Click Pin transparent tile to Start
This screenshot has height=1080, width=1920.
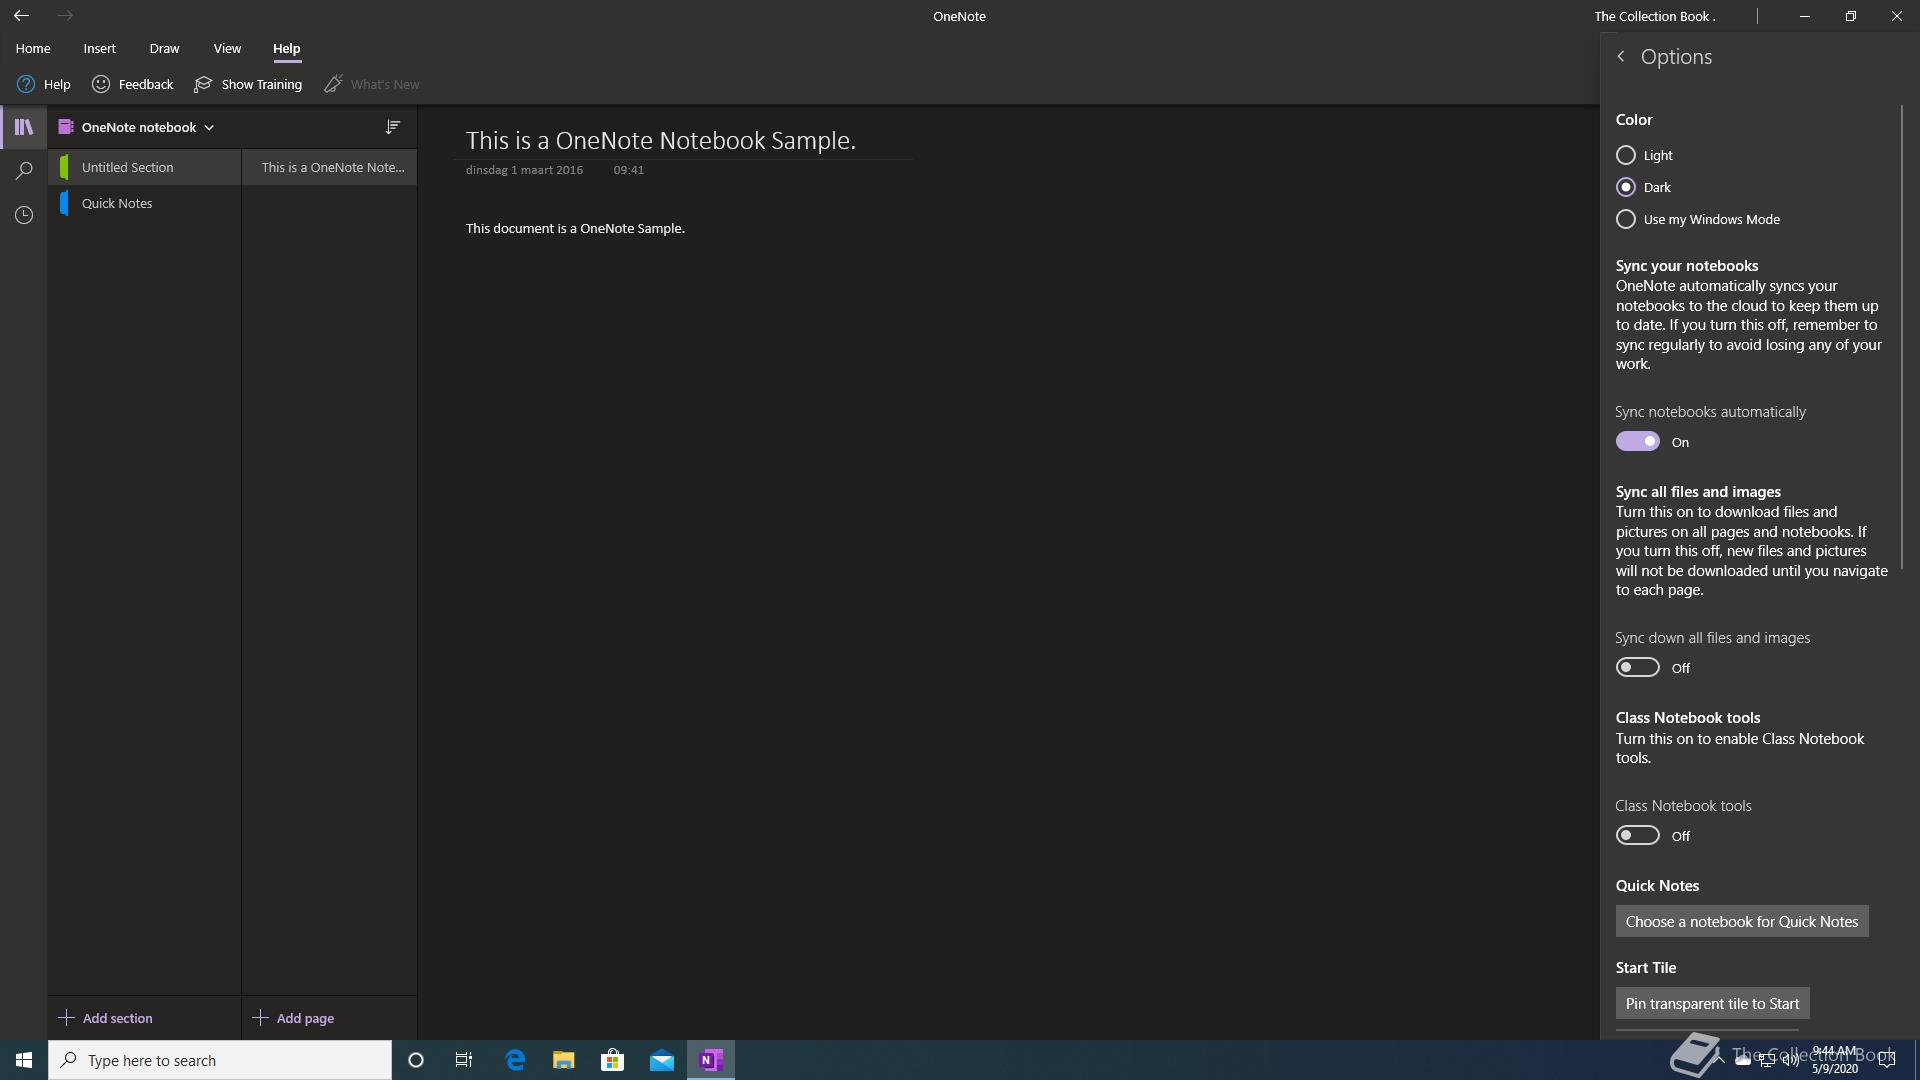click(1712, 1003)
